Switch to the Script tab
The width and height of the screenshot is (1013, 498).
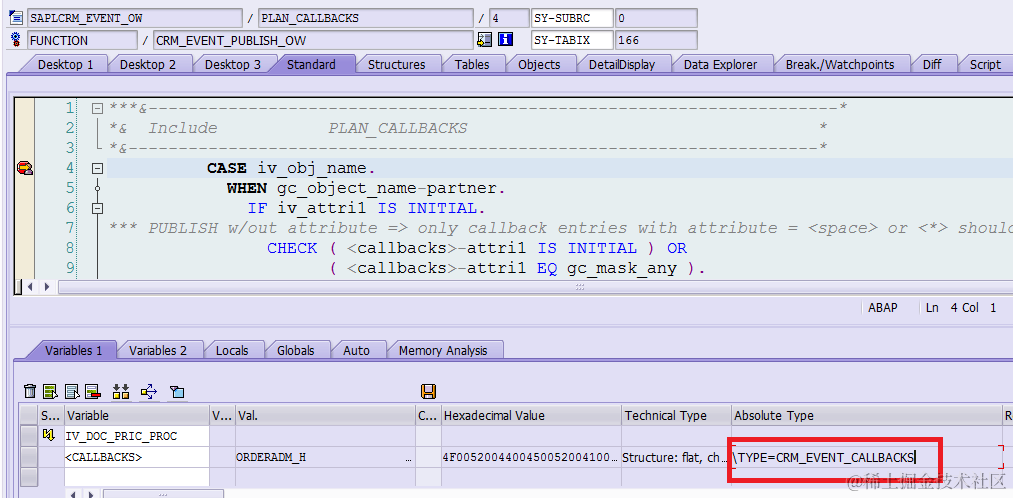[x=985, y=65]
